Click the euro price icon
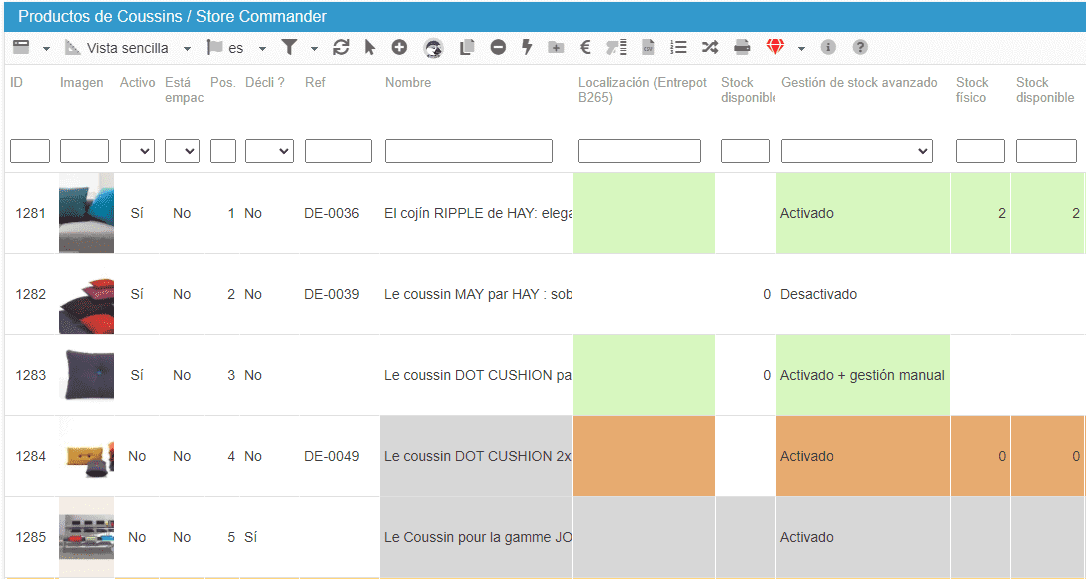The width and height of the screenshot is (1086, 579). 585,48
